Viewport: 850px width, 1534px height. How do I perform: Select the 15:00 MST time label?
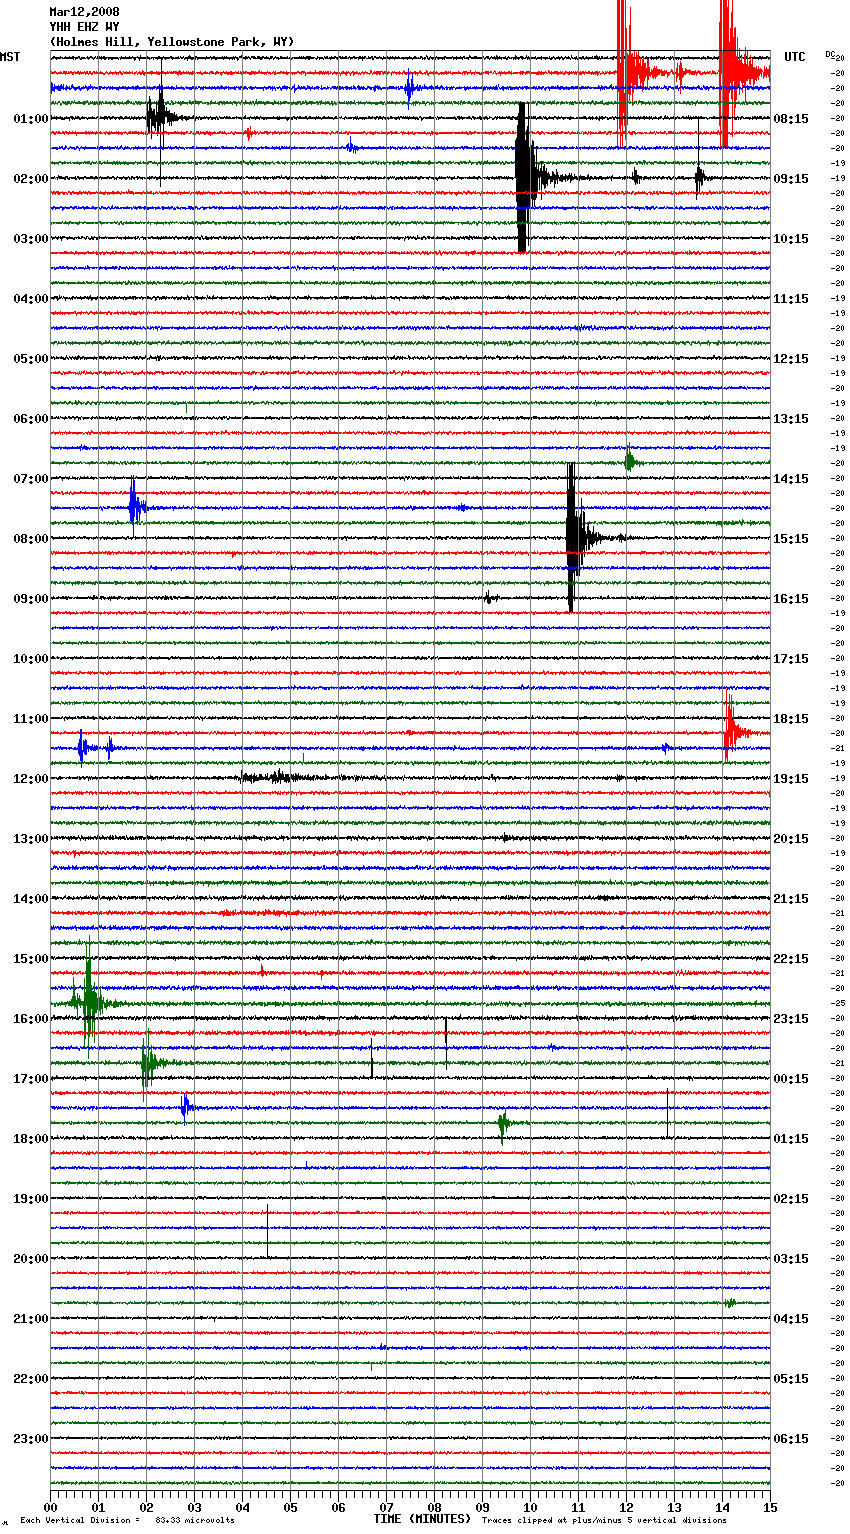click(x=31, y=959)
